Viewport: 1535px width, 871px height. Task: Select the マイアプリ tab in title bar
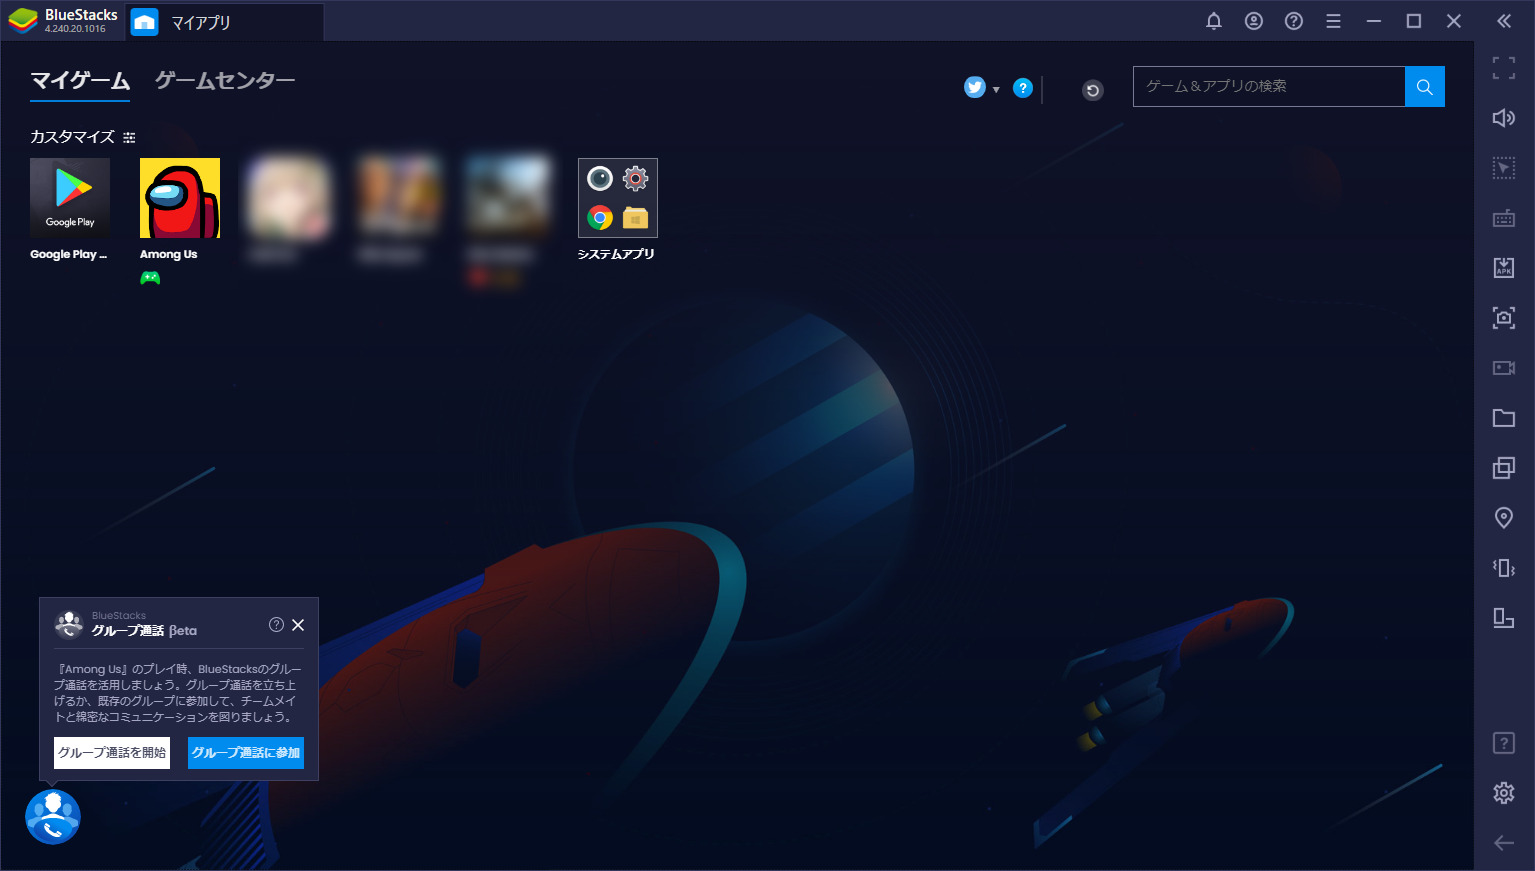pos(225,21)
